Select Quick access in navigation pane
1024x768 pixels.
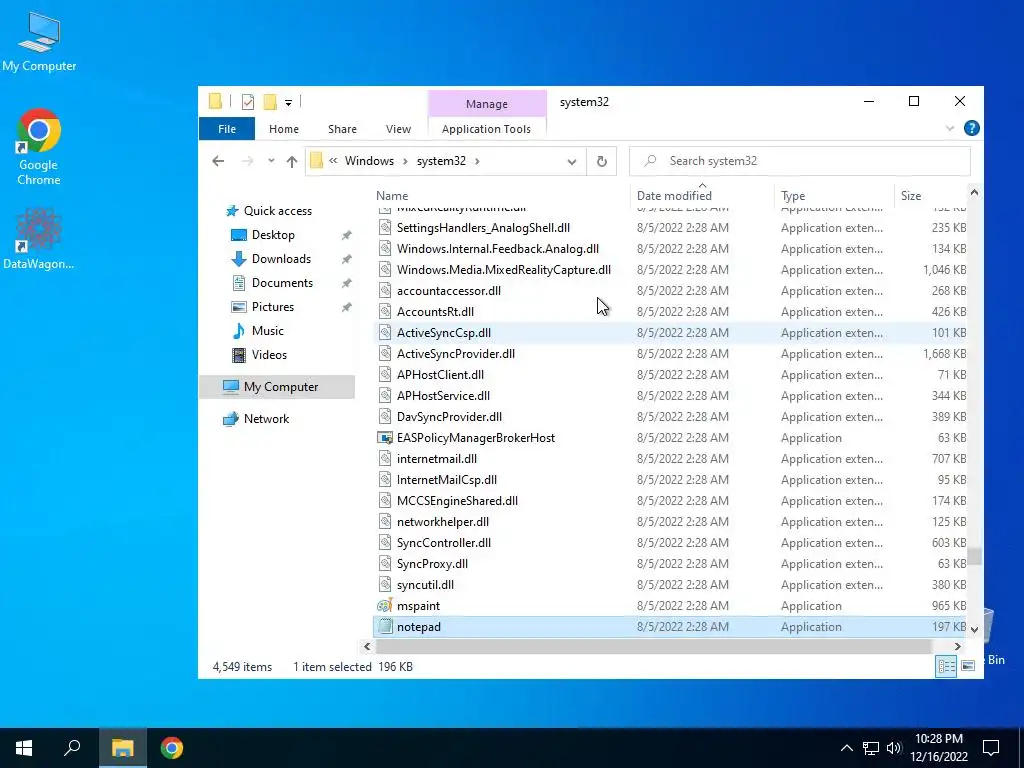point(278,211)
